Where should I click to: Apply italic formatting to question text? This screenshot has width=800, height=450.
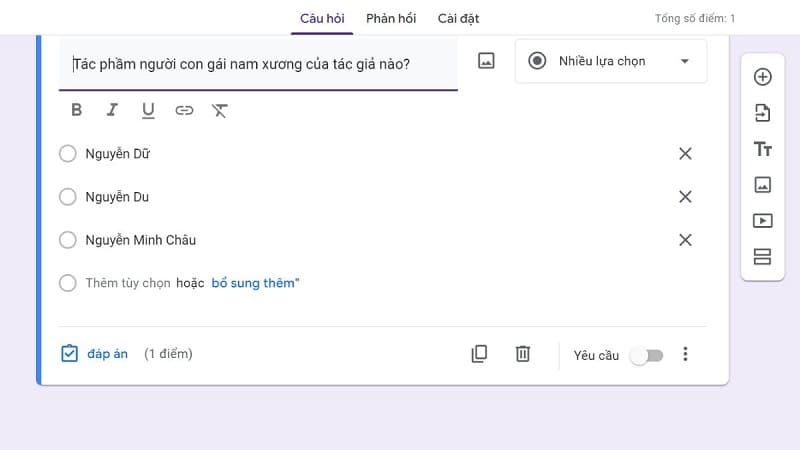112,110
